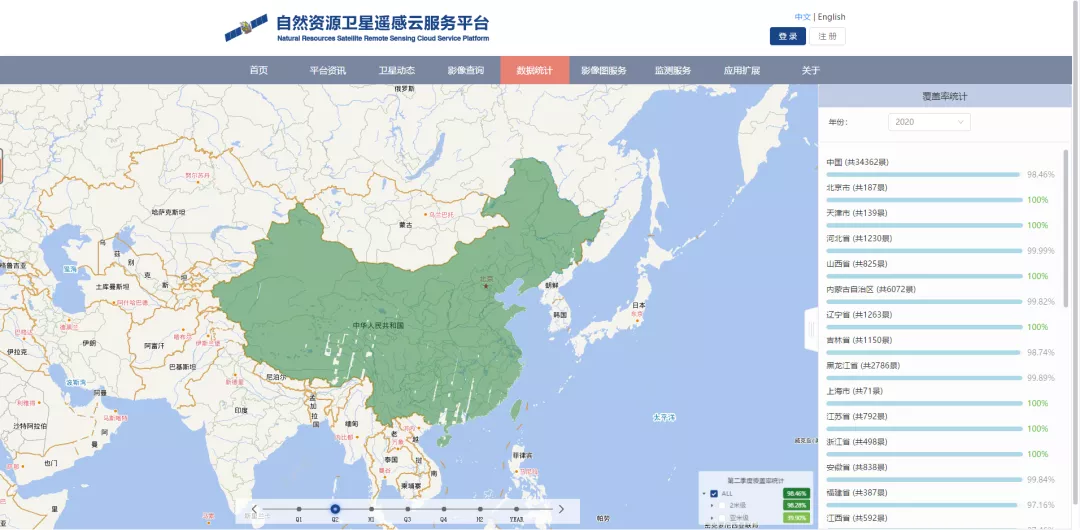Click the 第二季度覆盖率统计 legend title
Image resolution: width=1080 pixels, height=530 pixels.
756,480
